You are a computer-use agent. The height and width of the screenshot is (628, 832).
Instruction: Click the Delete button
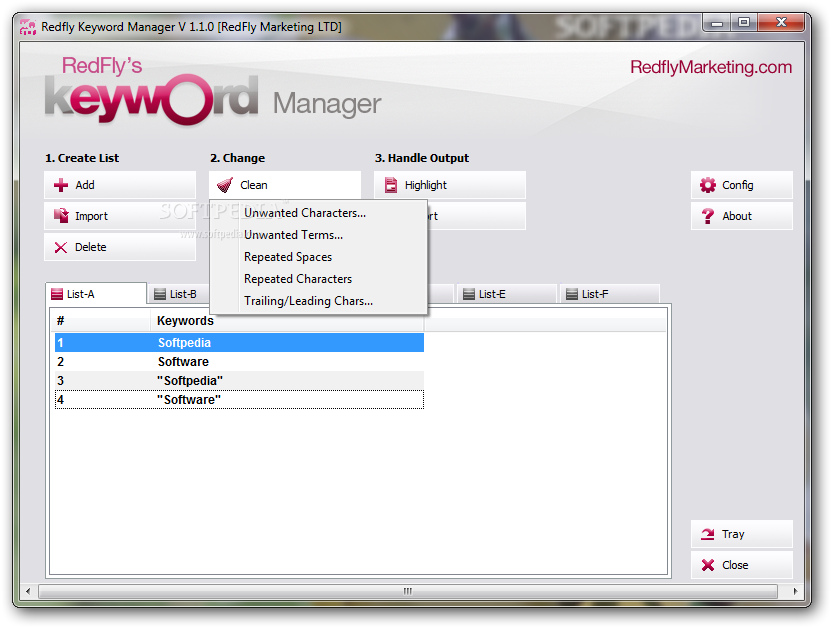(120, 247)
